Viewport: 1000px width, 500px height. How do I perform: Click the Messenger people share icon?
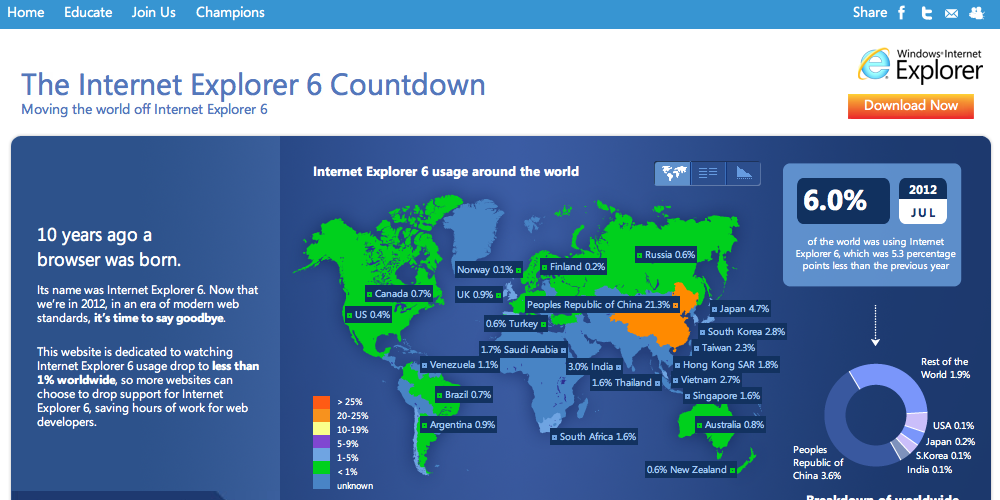(976, 13)
